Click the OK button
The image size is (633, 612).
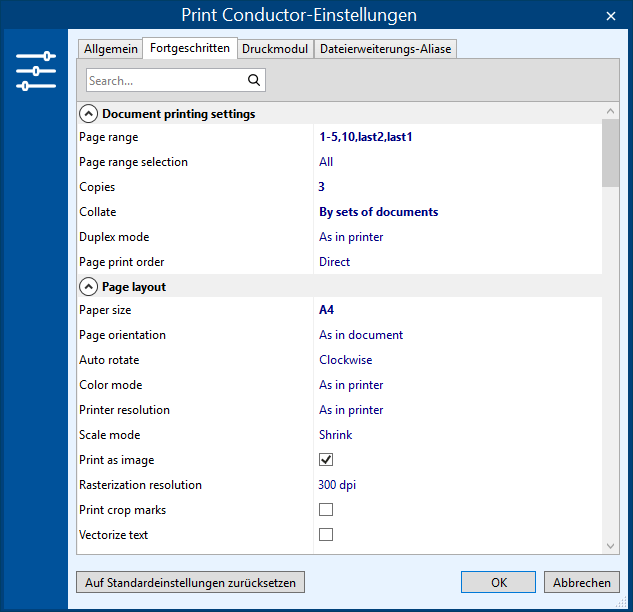(499, 582)
